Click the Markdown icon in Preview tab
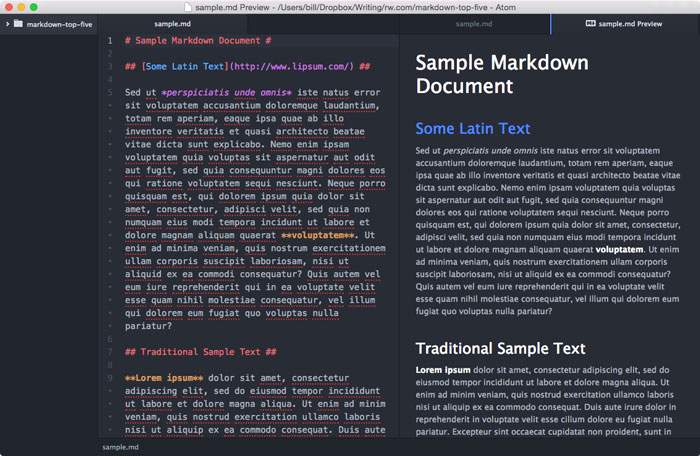This screenshot has height=456, width=700. coord(590,24)
